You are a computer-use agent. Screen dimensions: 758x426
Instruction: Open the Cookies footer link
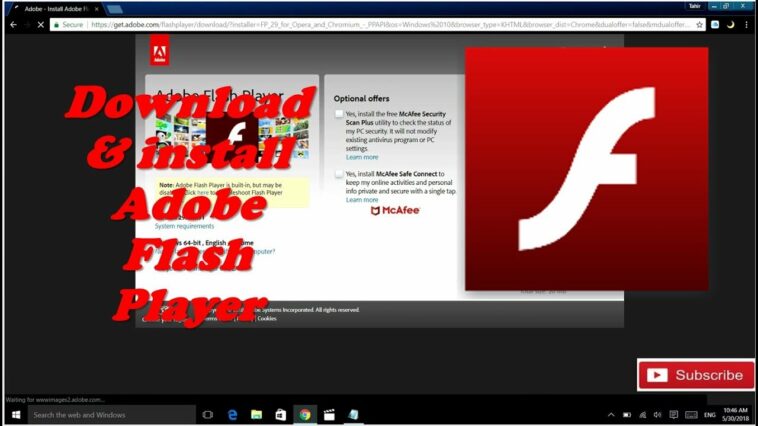pyautogui.click(x=267, y=319)
